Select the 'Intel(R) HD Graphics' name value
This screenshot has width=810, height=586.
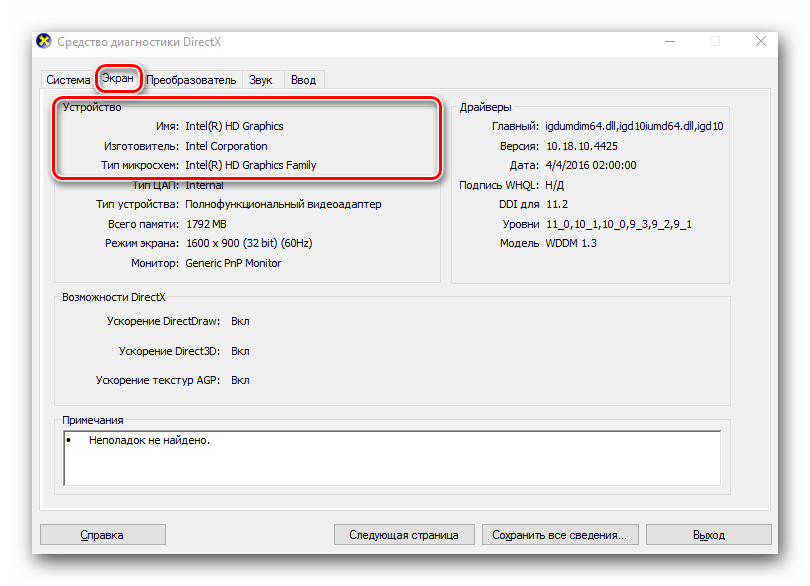coord(235,126)
